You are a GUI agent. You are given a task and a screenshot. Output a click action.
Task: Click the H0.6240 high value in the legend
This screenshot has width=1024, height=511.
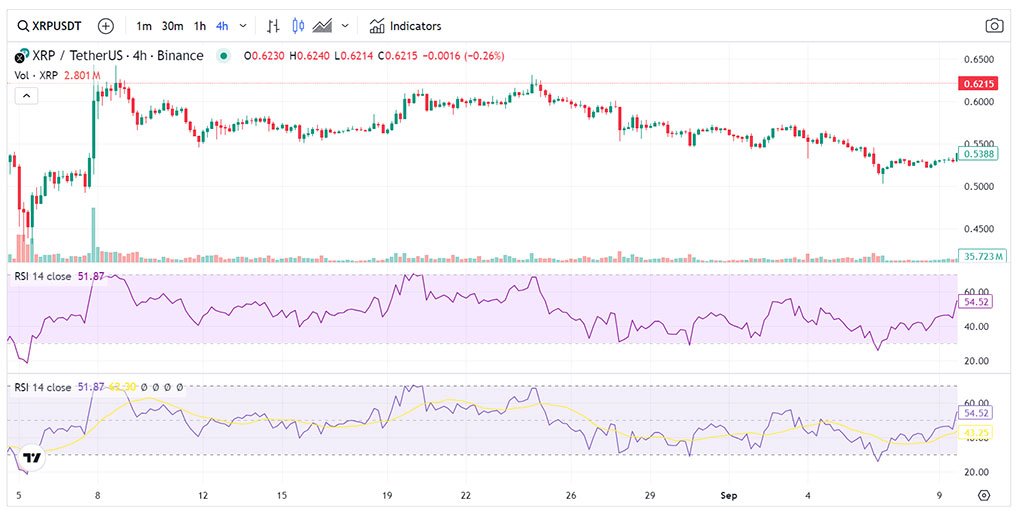coord(312,56)
